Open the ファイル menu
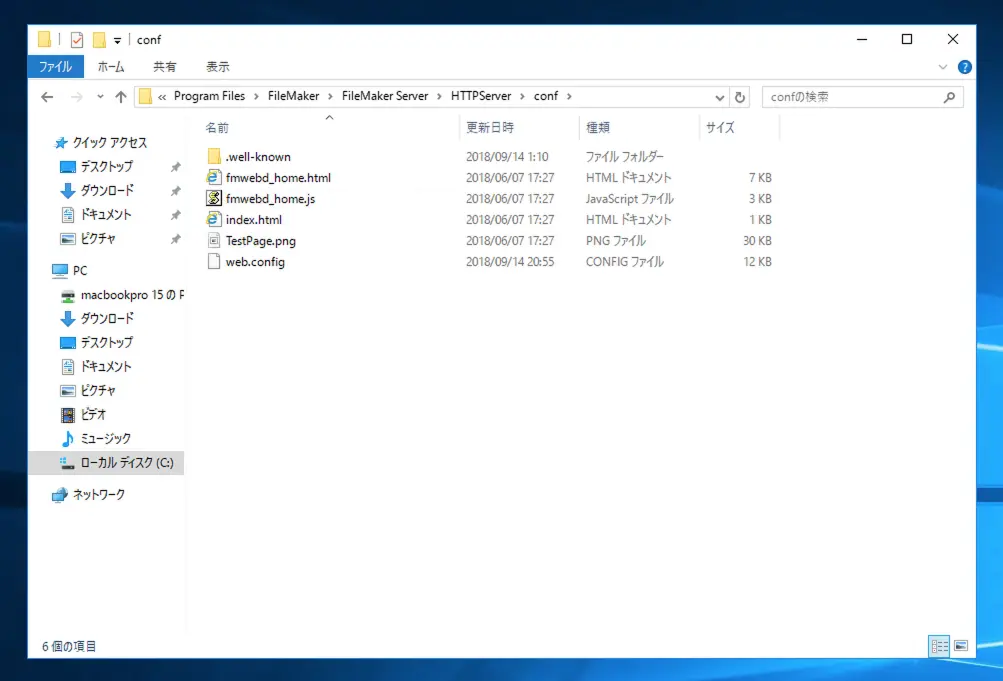This screenshot has height=681, width=1003. click(x=54, y=66)
